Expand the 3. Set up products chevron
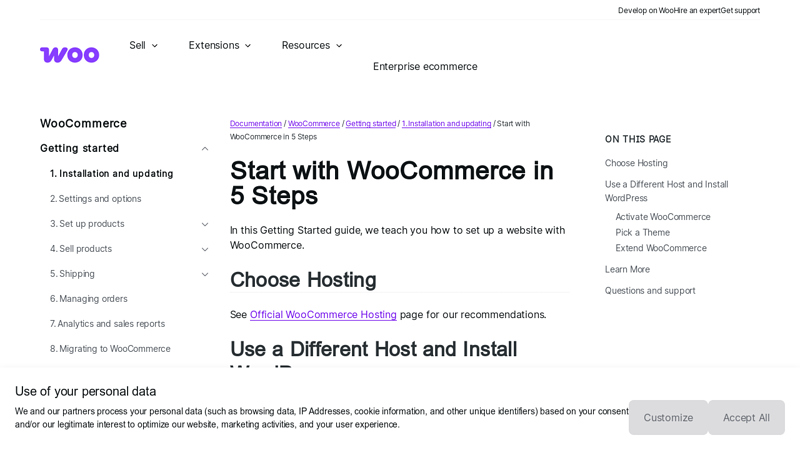 pos(205,224)
